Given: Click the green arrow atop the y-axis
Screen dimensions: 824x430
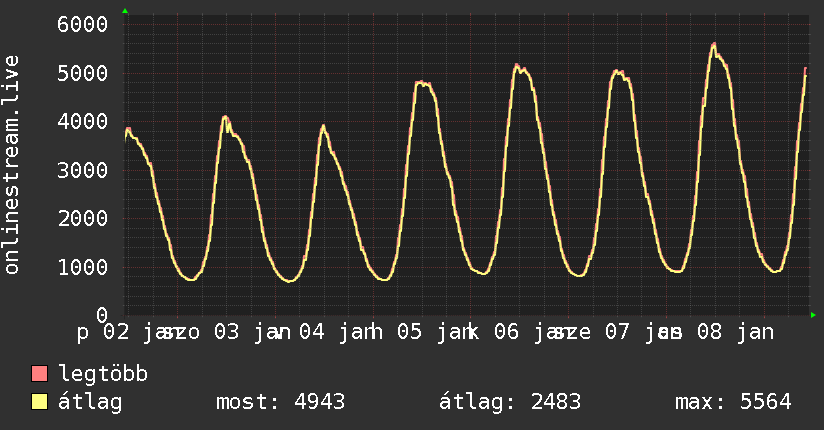Looking at the screenshot, I should pos(125,11).
